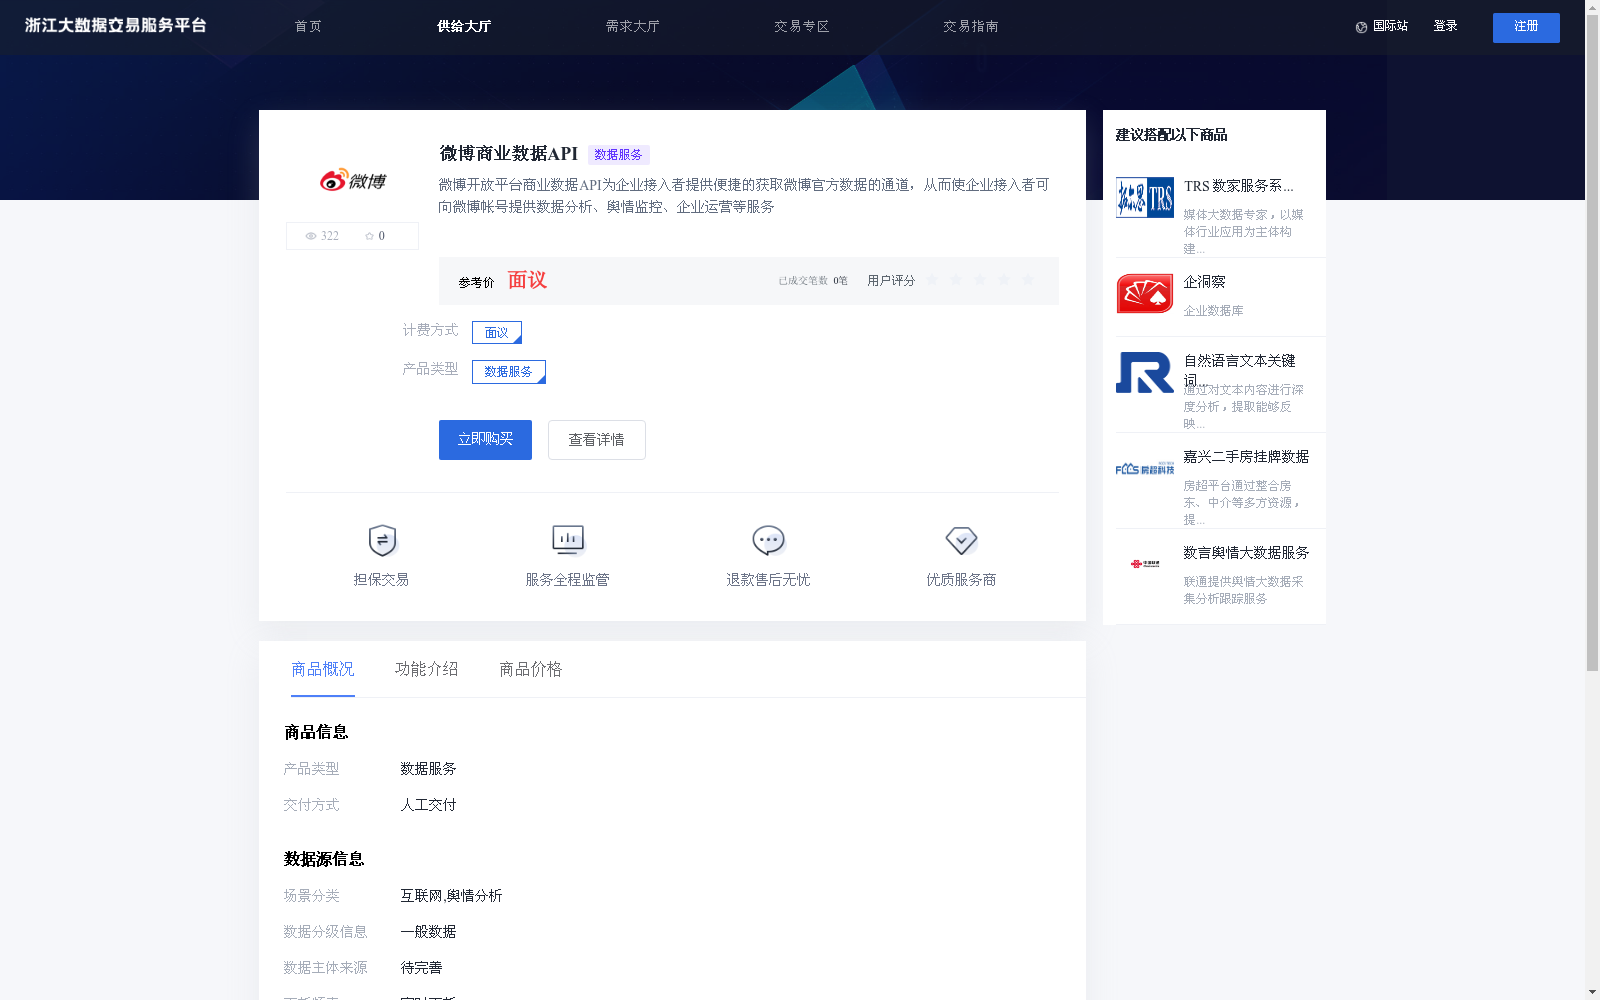This screenshot has width=1600, height=1000.
Task: Click the 查看详情 button
Action: pyautogui.click(x=597, y=440)
